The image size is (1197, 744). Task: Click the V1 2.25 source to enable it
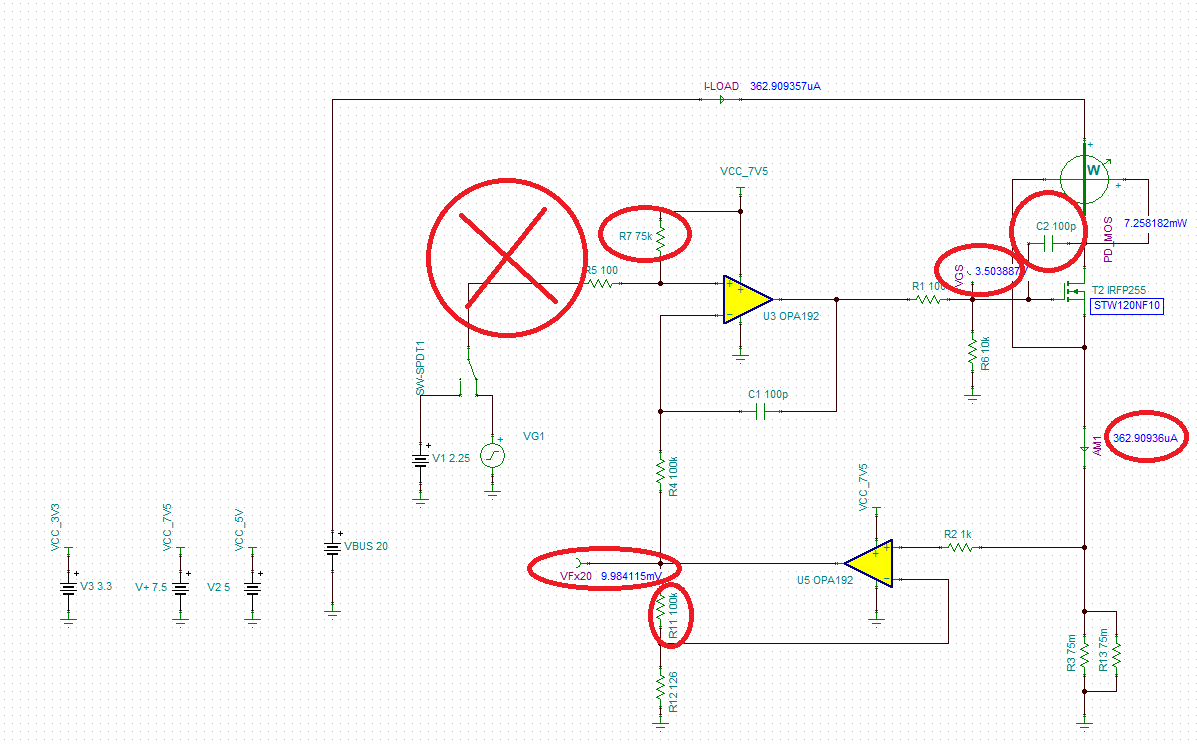coord(418,460)
